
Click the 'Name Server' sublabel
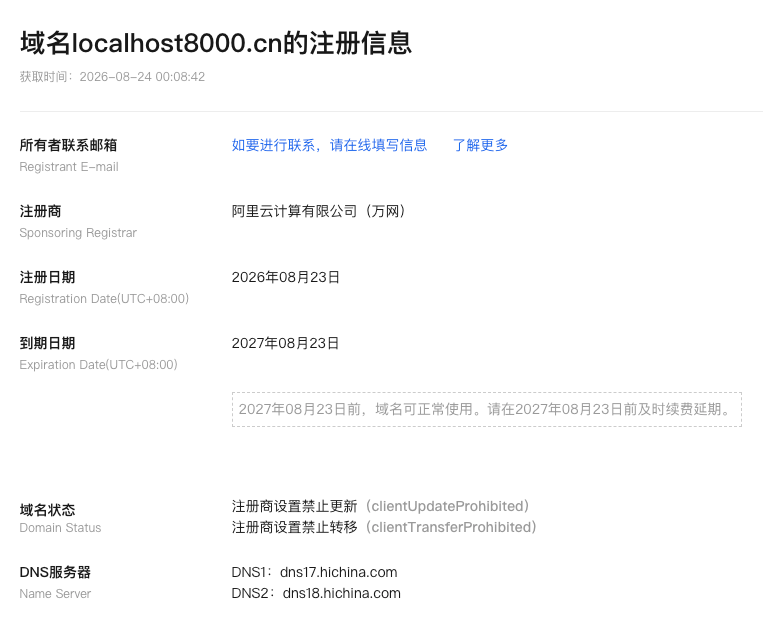[55, 594]
